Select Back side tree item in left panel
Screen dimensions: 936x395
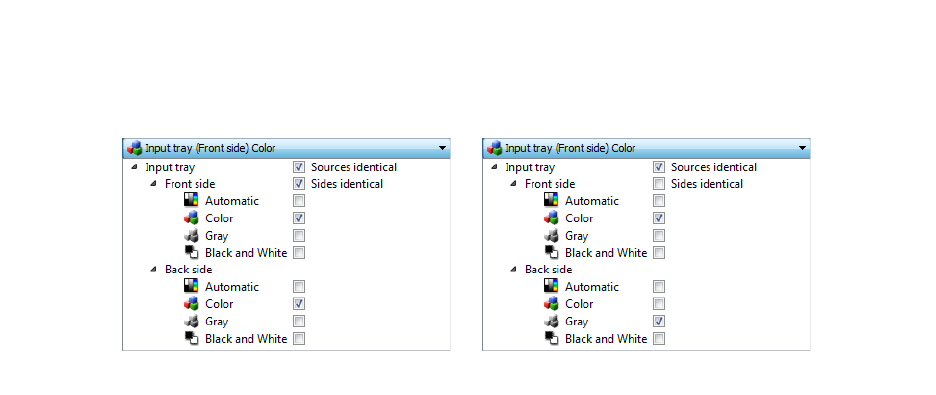coord(189,270)
